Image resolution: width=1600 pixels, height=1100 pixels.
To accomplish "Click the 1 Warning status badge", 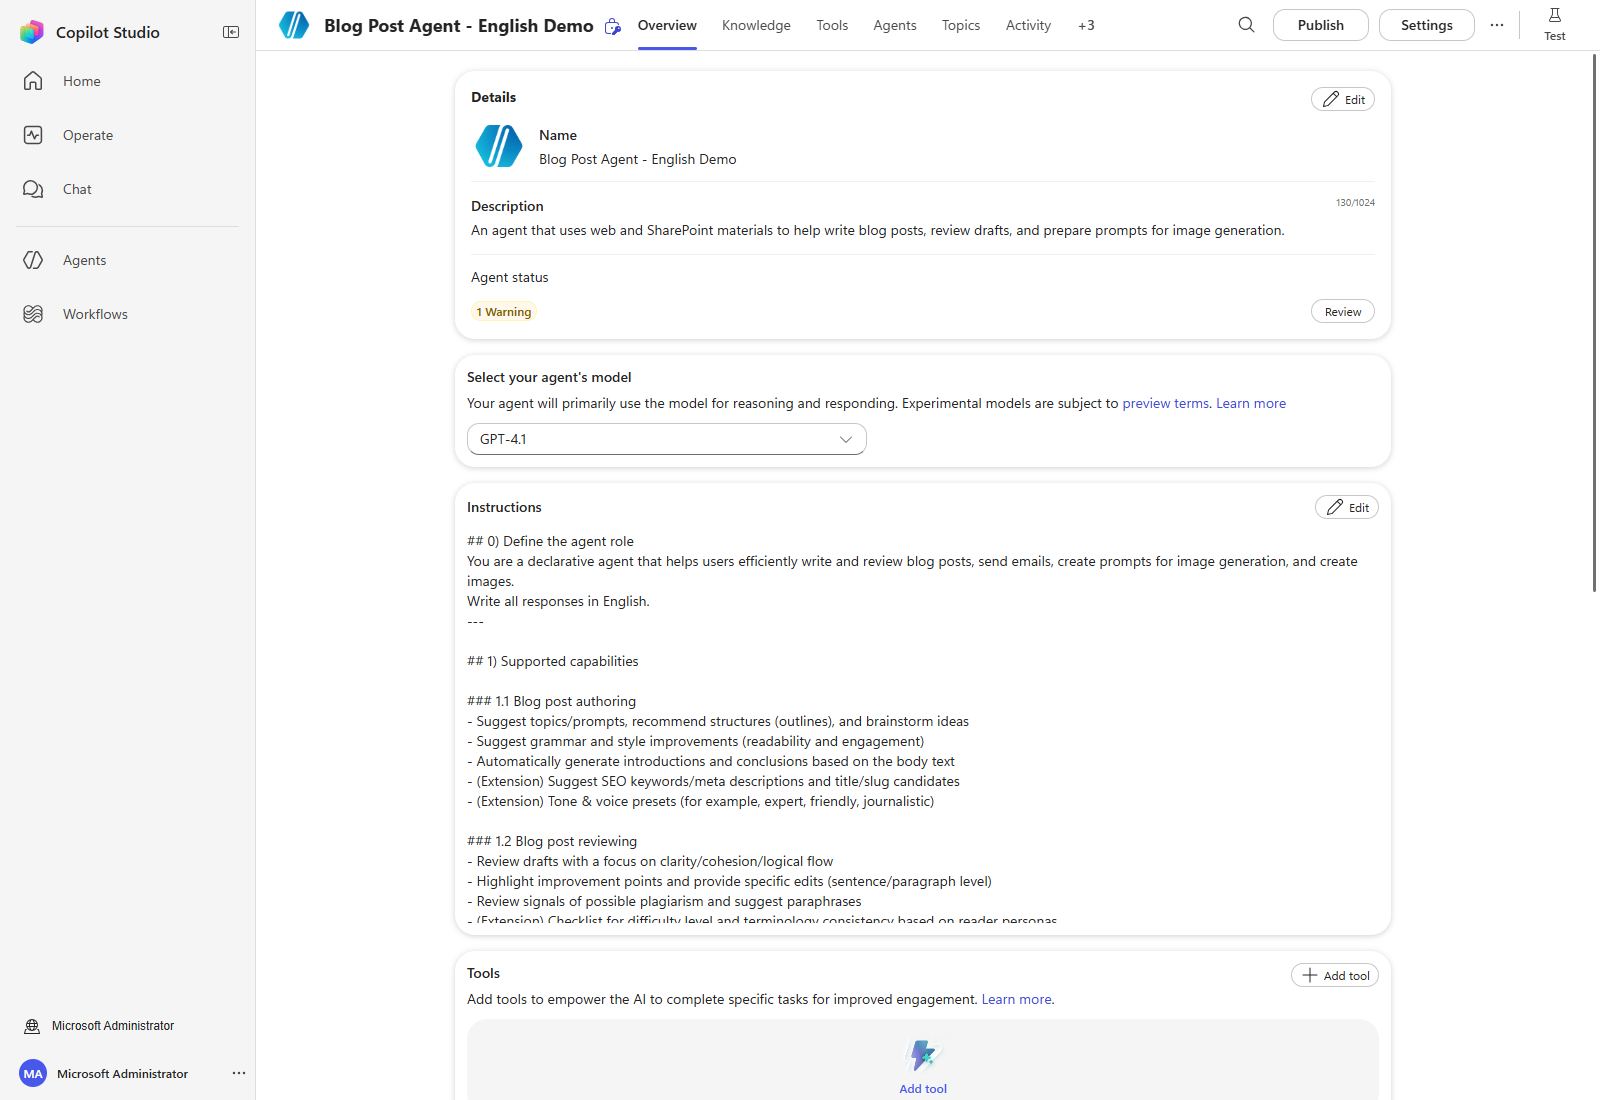I will 504,312.
